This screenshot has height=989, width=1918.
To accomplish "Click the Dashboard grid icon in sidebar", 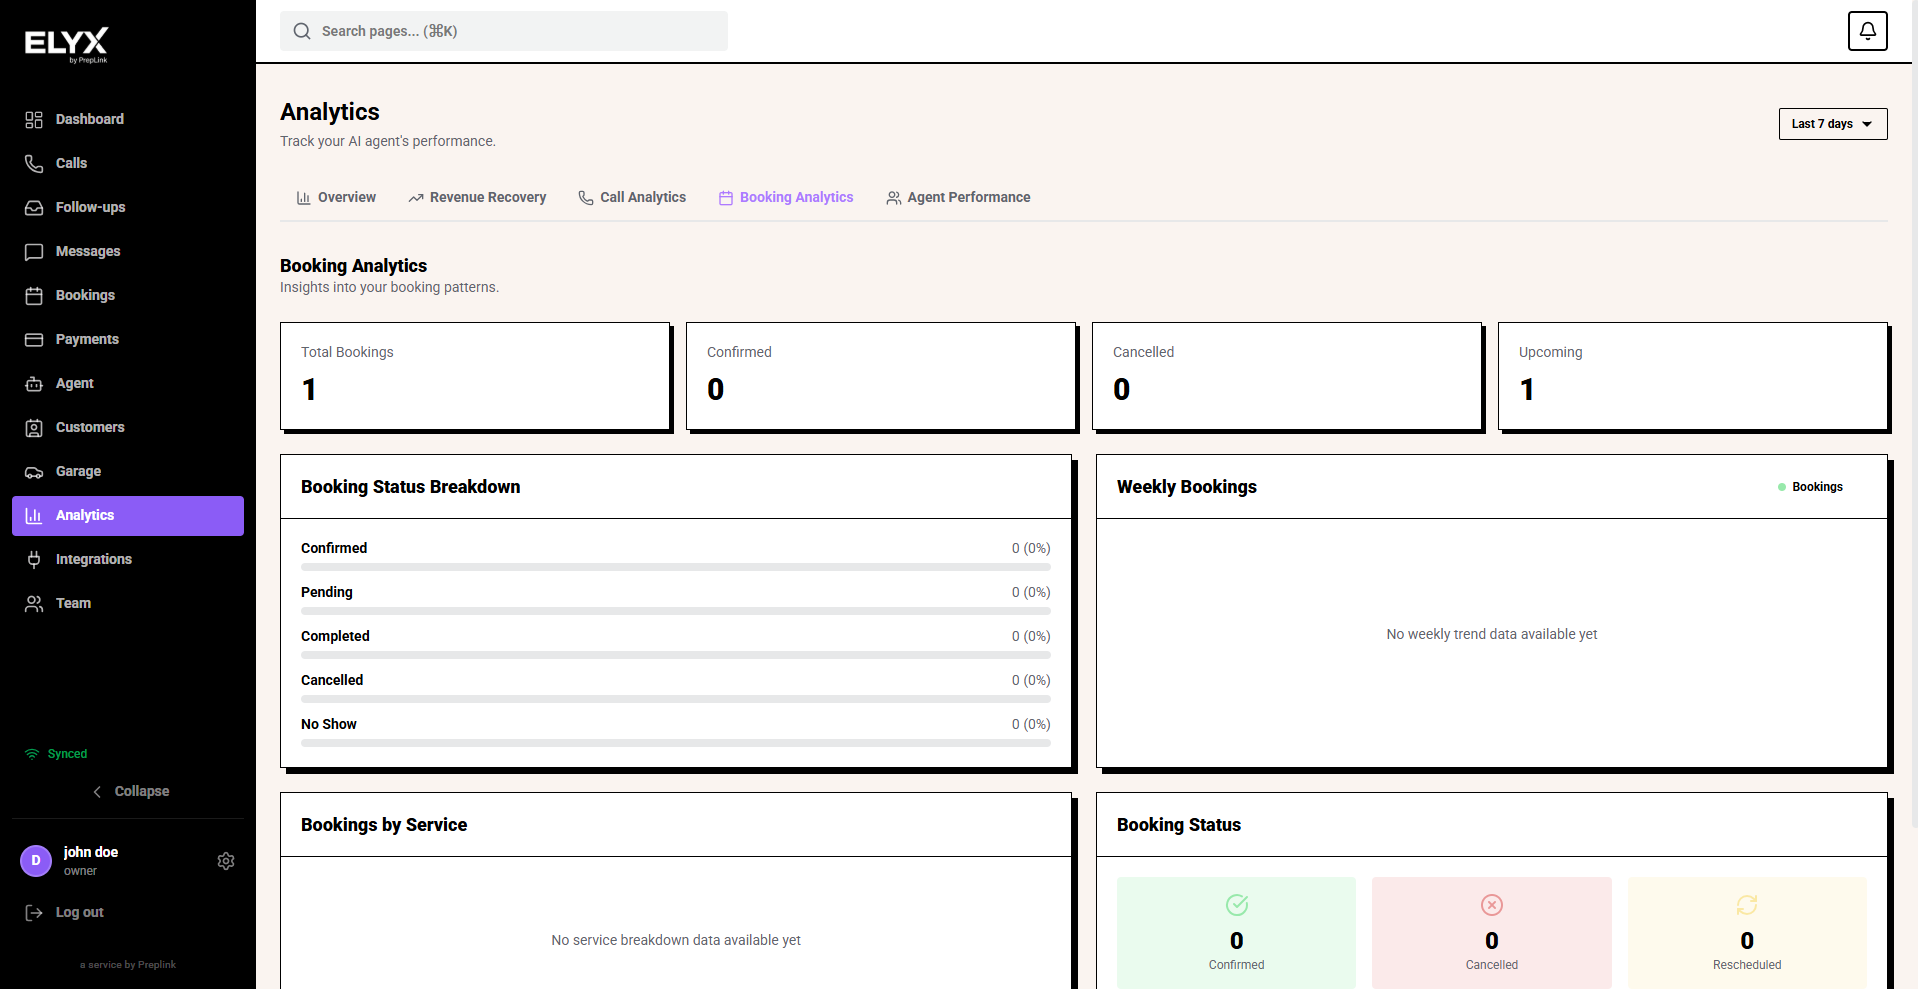I will pos(34,120).
